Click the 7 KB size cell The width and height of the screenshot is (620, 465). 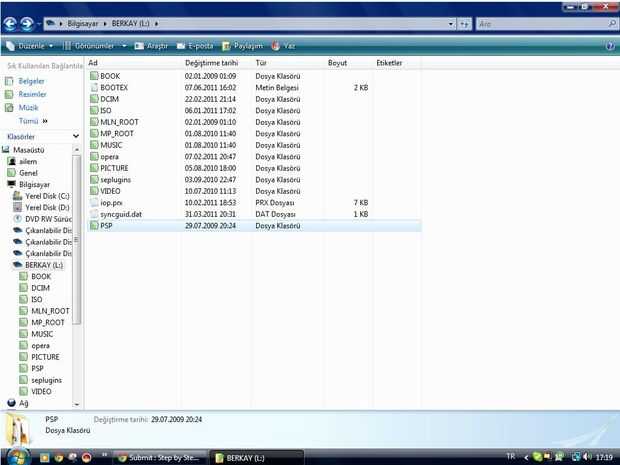coord(361,202)
